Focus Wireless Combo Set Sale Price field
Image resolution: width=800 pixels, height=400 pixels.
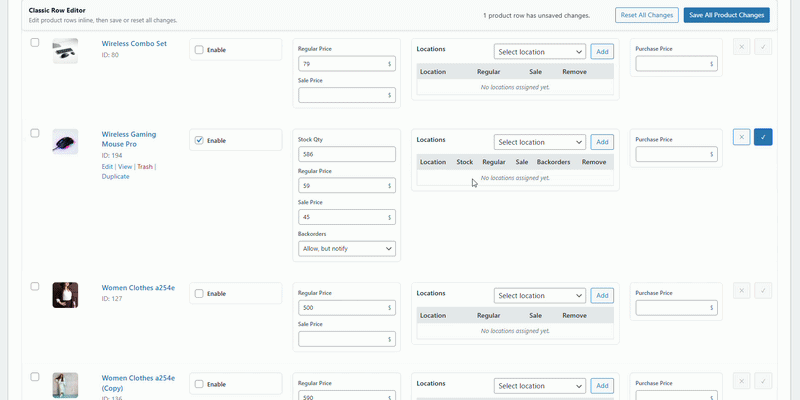(x=347, y=95)
